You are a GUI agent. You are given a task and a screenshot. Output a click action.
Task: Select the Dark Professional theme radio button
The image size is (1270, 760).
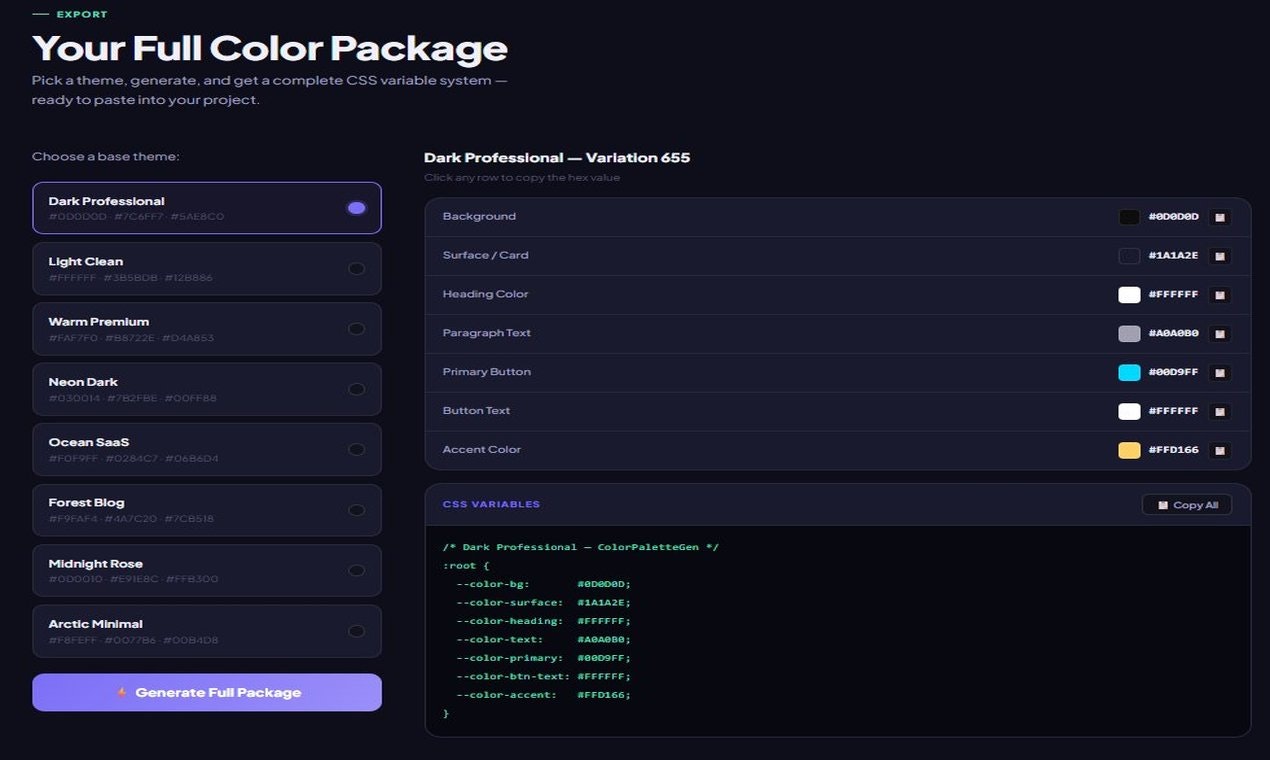tap(357, 207)
